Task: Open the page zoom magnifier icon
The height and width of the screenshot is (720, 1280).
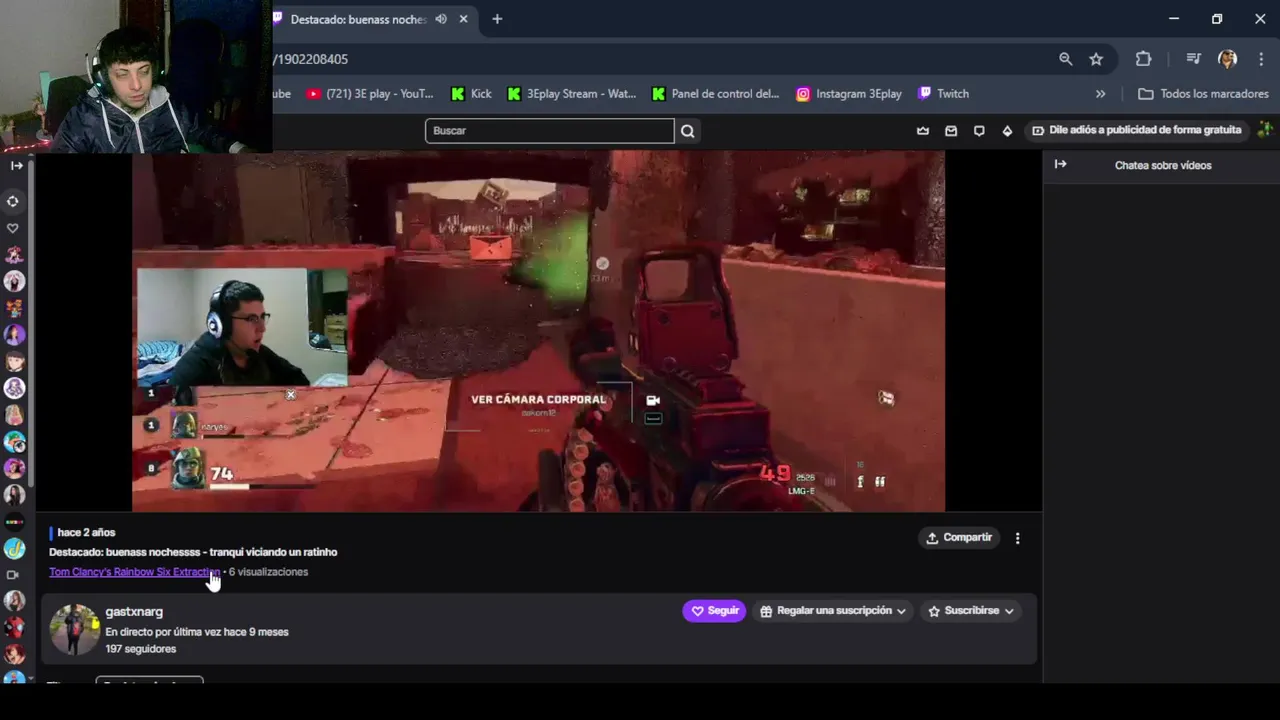Action: click(1066, 59)
